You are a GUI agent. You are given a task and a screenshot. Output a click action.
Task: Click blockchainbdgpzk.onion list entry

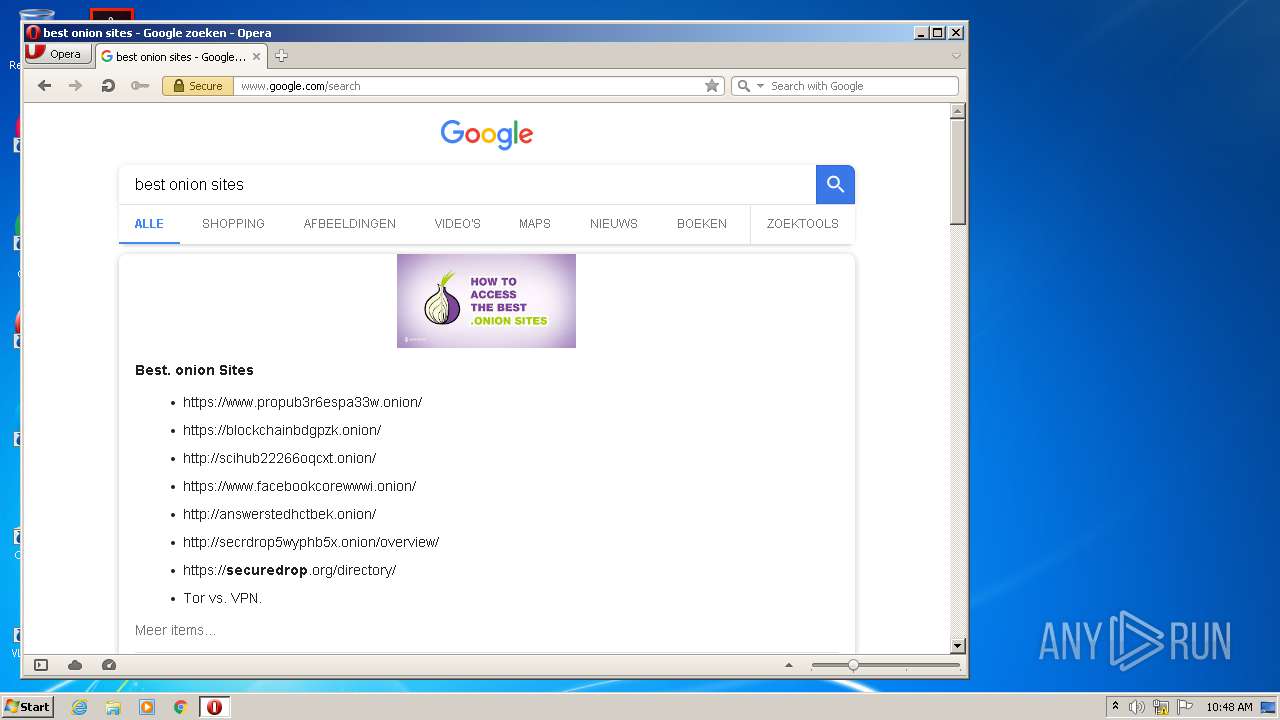tap(282, 430)
